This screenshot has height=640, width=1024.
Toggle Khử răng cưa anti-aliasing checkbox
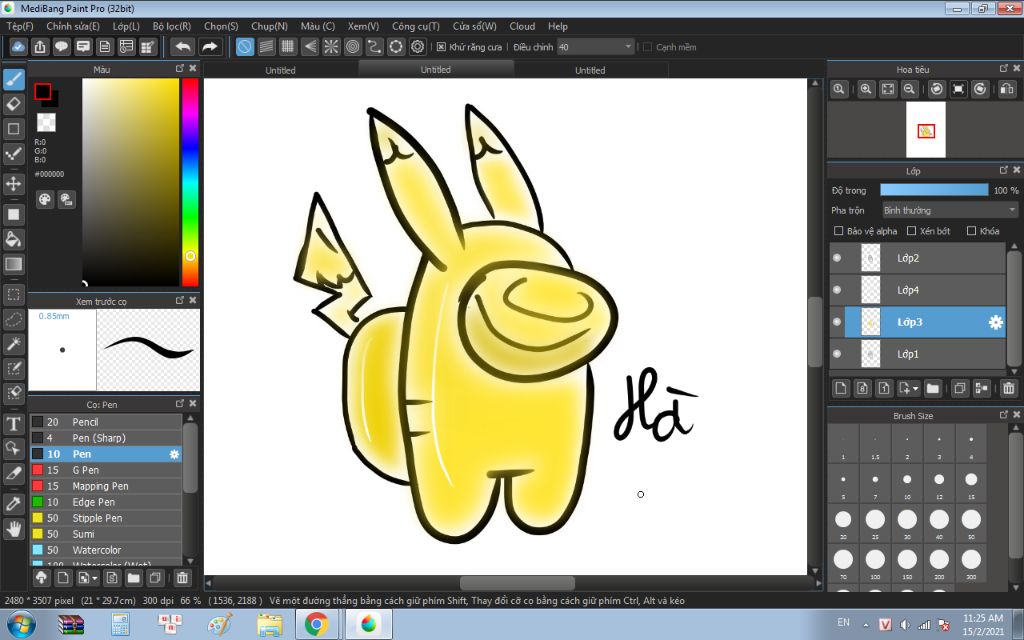(441, 47)
